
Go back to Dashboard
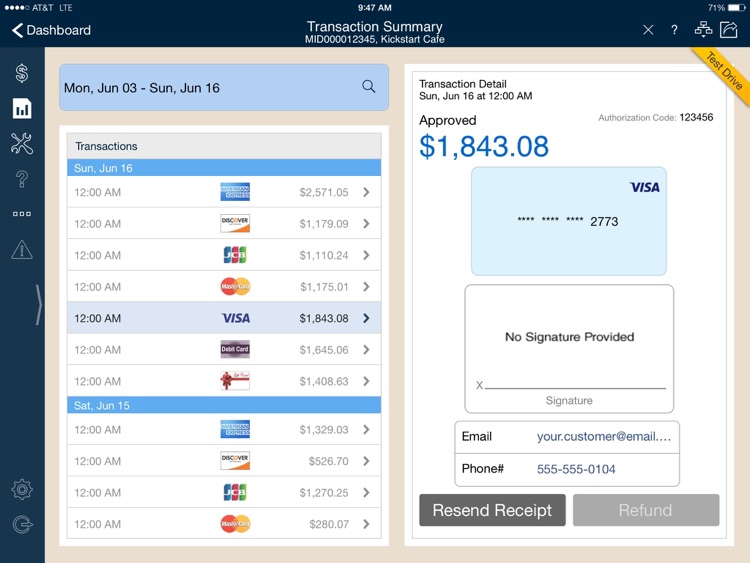51,30
